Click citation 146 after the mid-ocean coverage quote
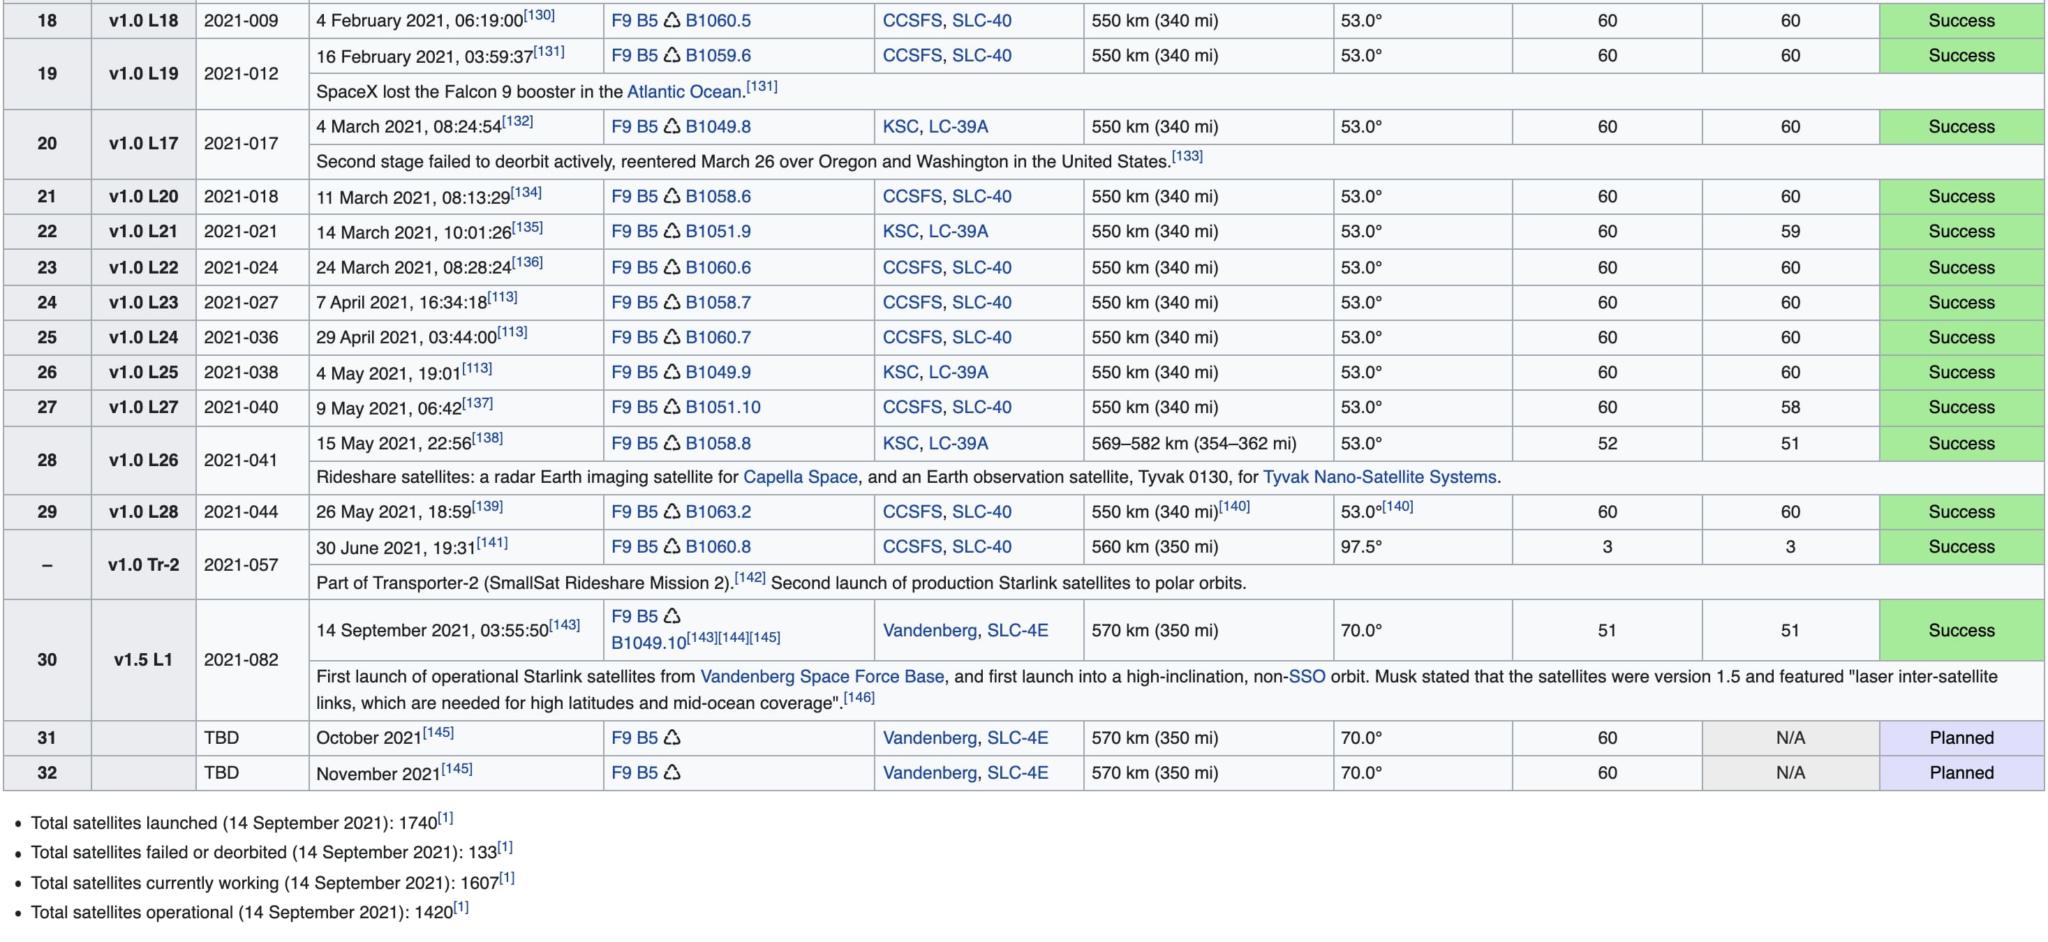This screenshot has width=2048, height=942. pos(859,698)
